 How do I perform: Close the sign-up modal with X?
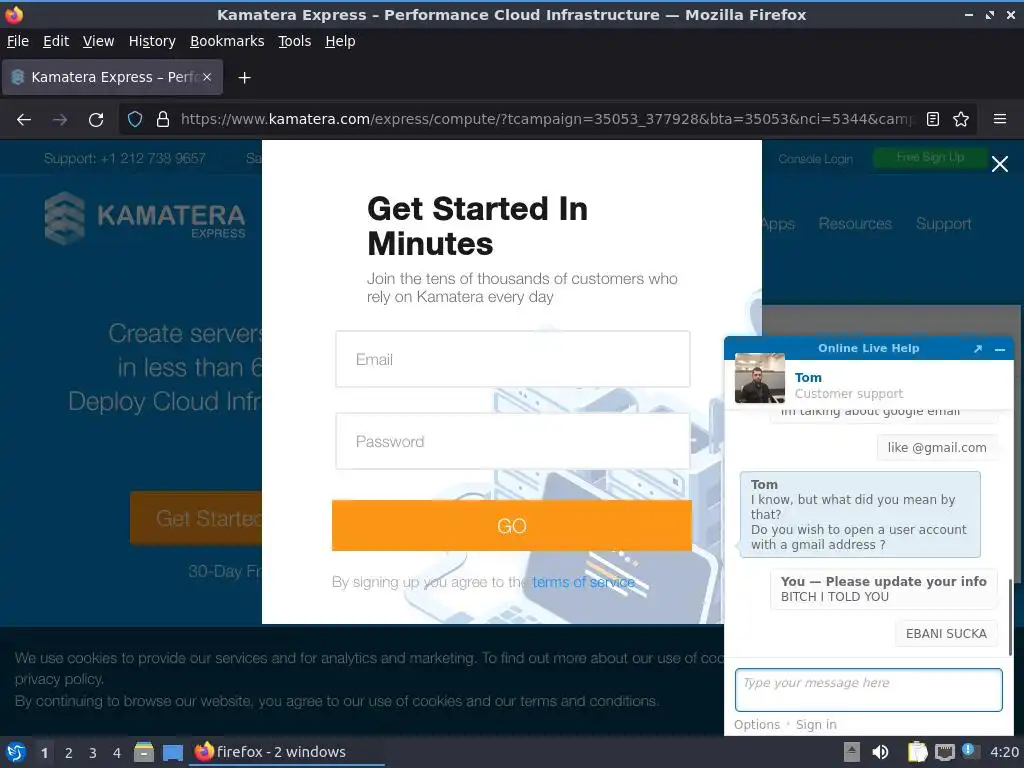[1000, 164]
